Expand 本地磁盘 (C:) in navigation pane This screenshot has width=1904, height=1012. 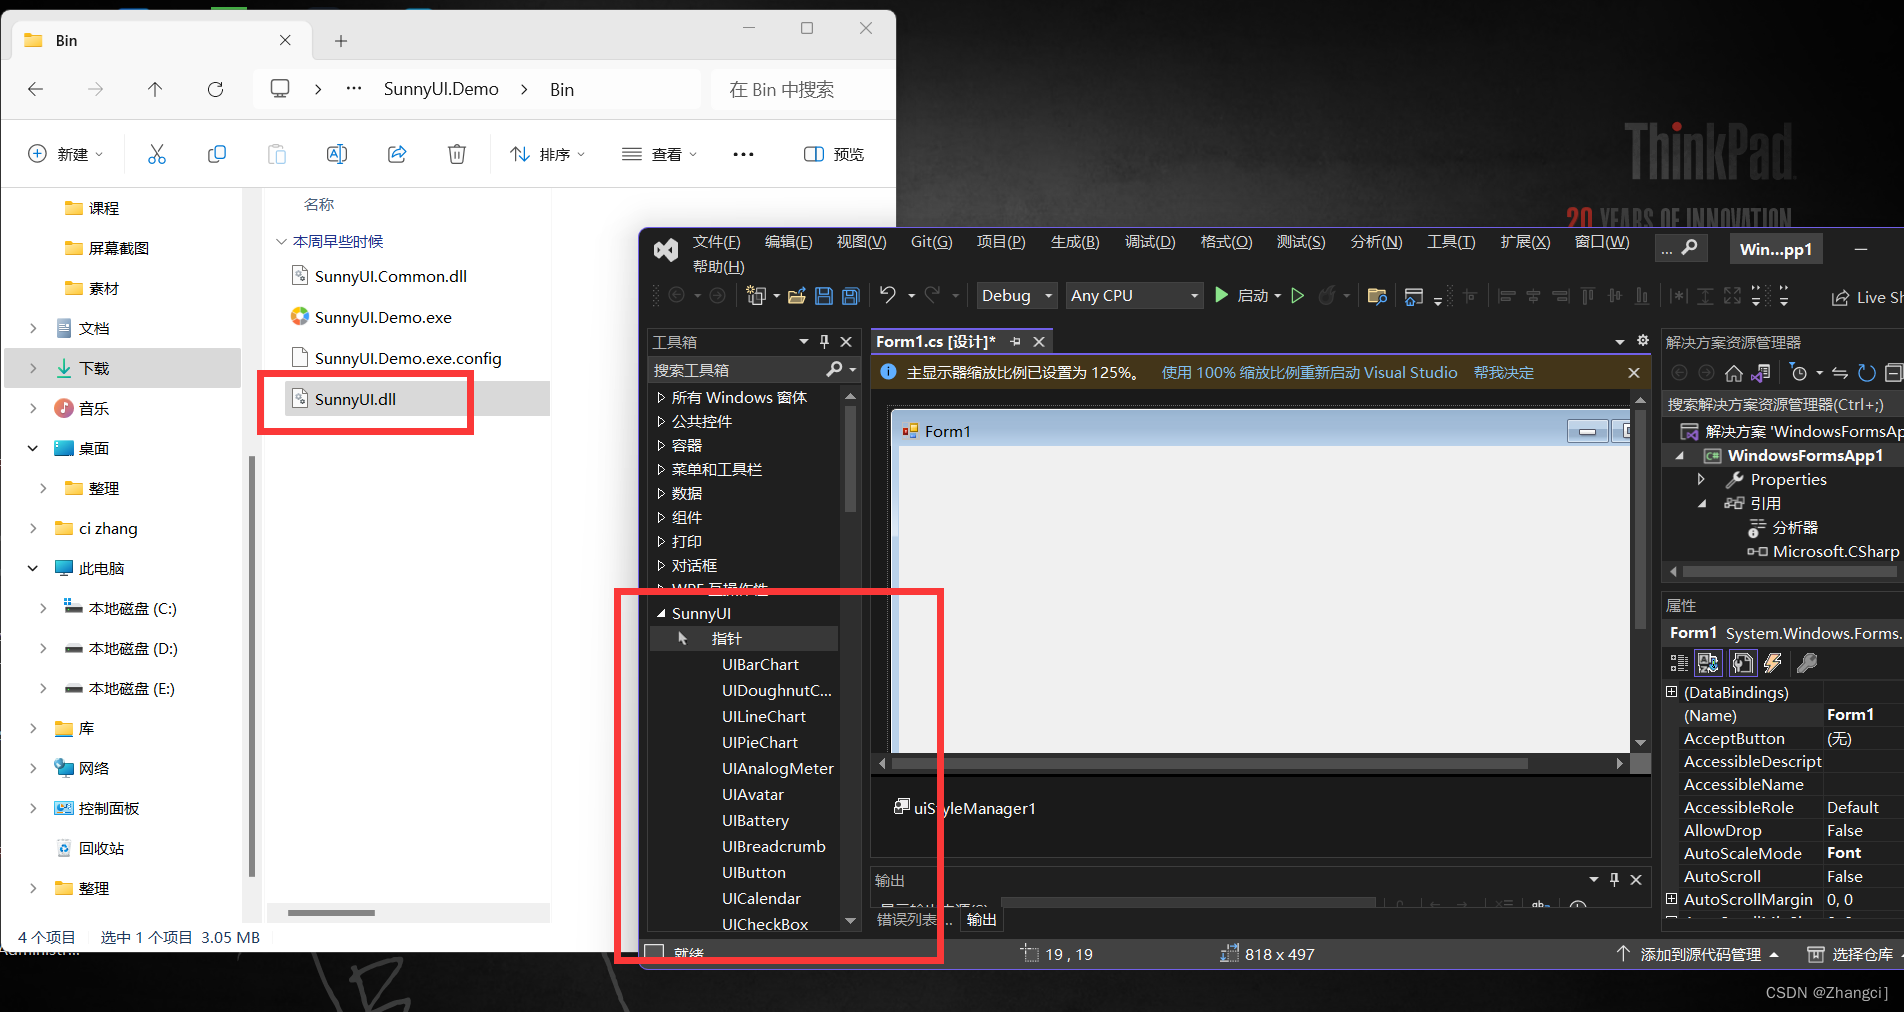click(43, 608)
